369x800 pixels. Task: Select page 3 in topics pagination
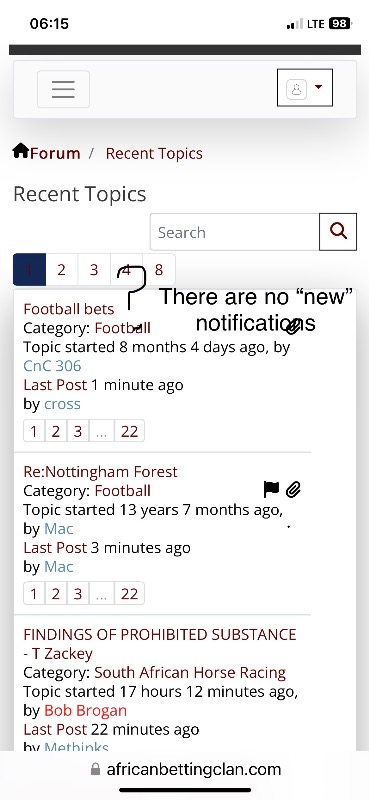tap(94, 269)
